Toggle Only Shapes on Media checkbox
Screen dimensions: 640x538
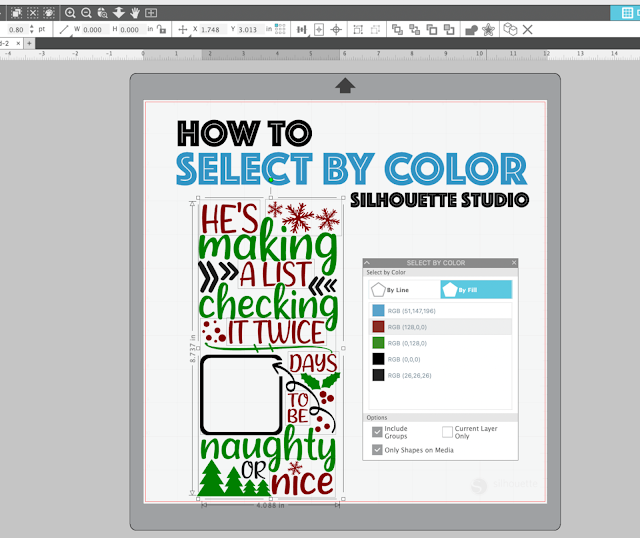coord(377,450)
